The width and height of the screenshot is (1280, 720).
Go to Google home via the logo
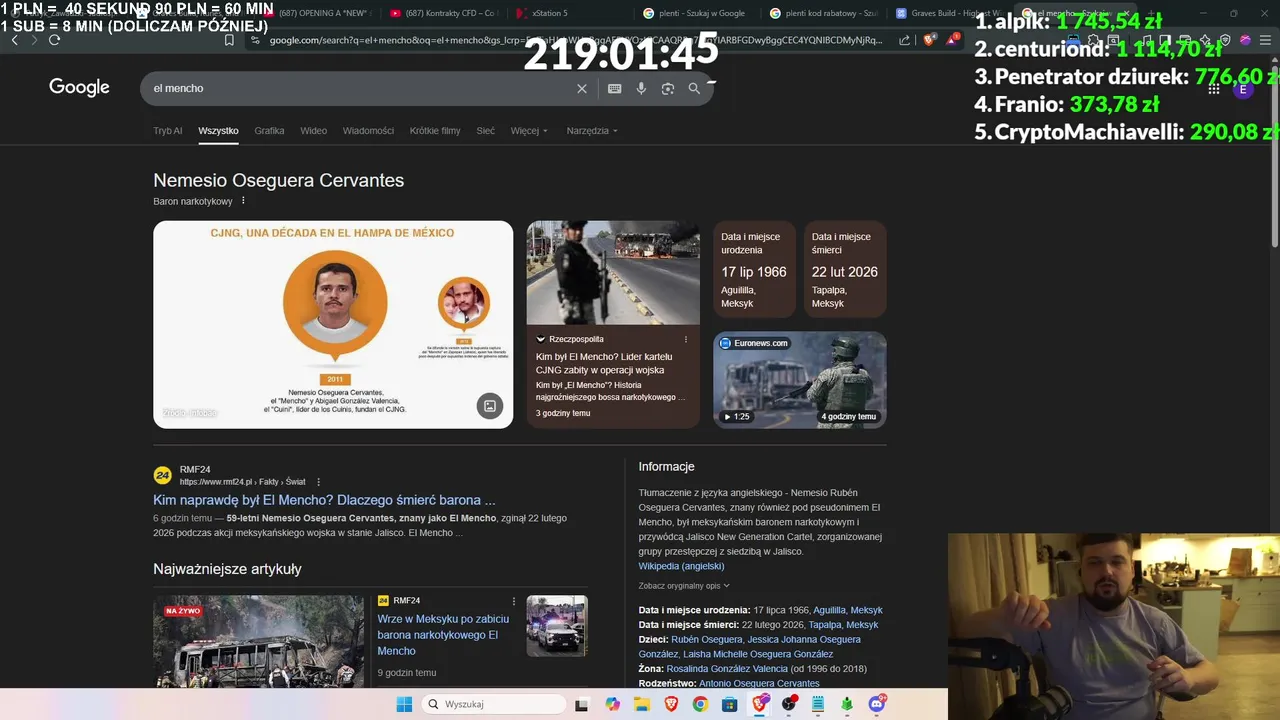coord(79,87)
